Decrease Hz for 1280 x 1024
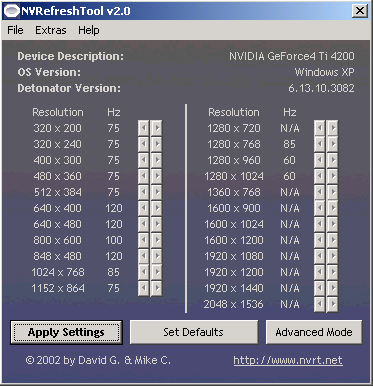Screen dimensions: 373x388 point(320,176)
